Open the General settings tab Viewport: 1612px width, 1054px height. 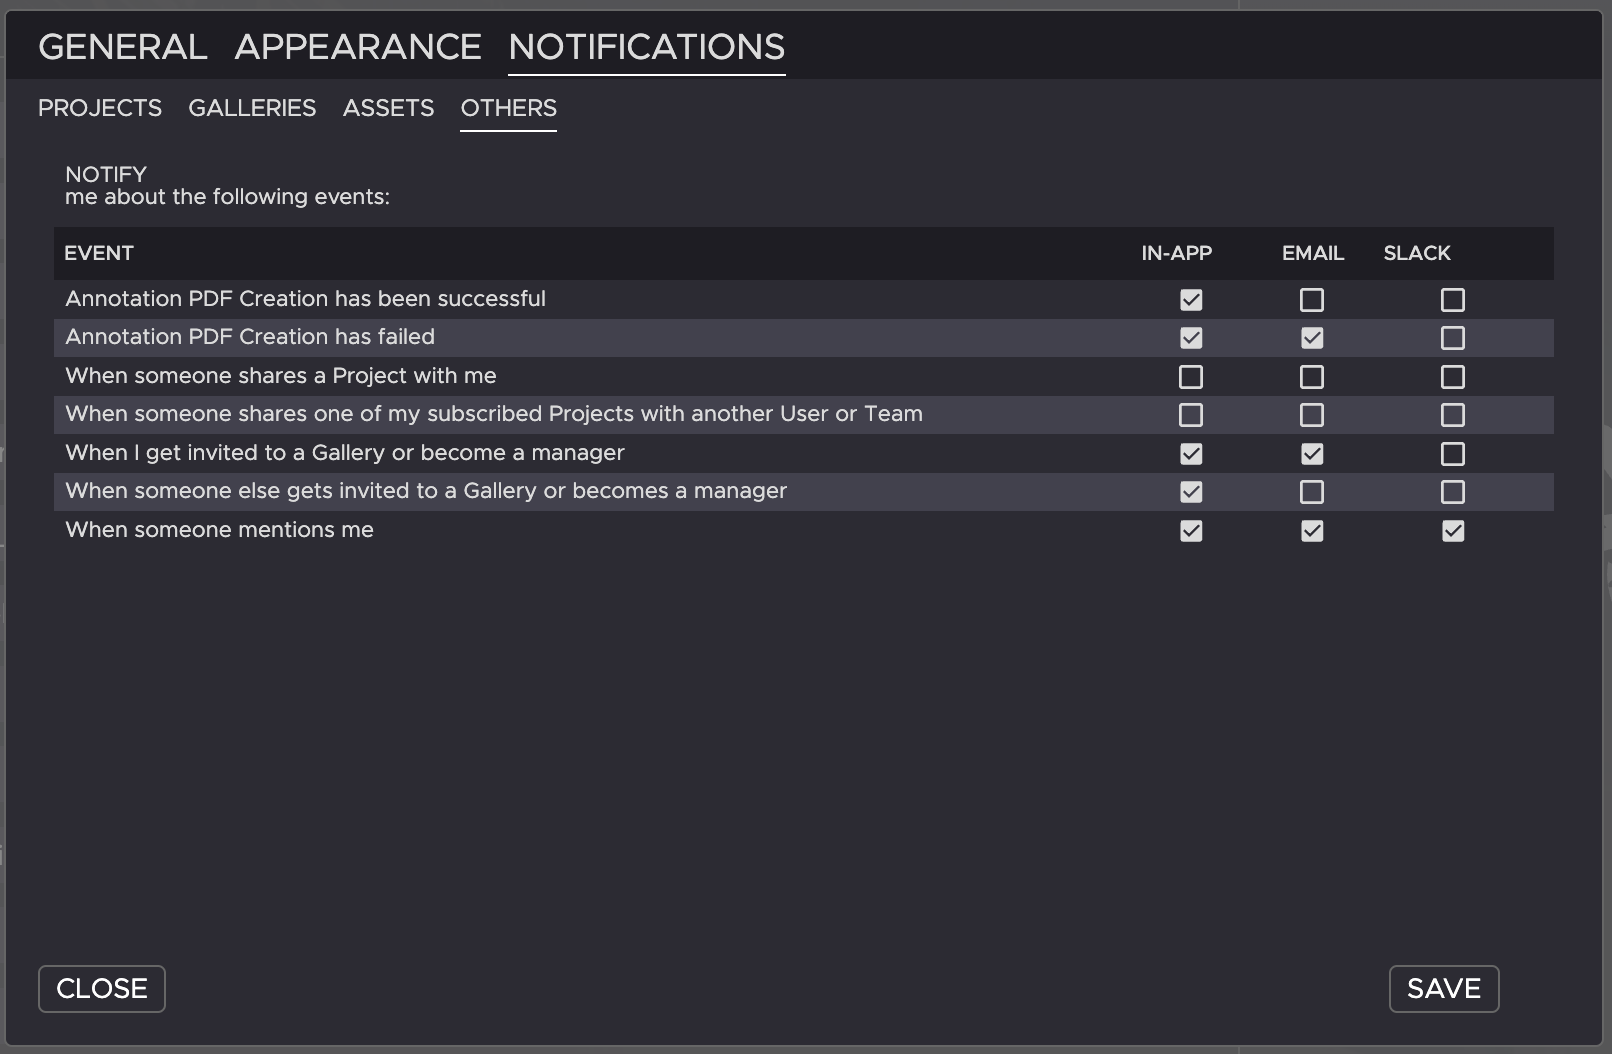[122, 47]
